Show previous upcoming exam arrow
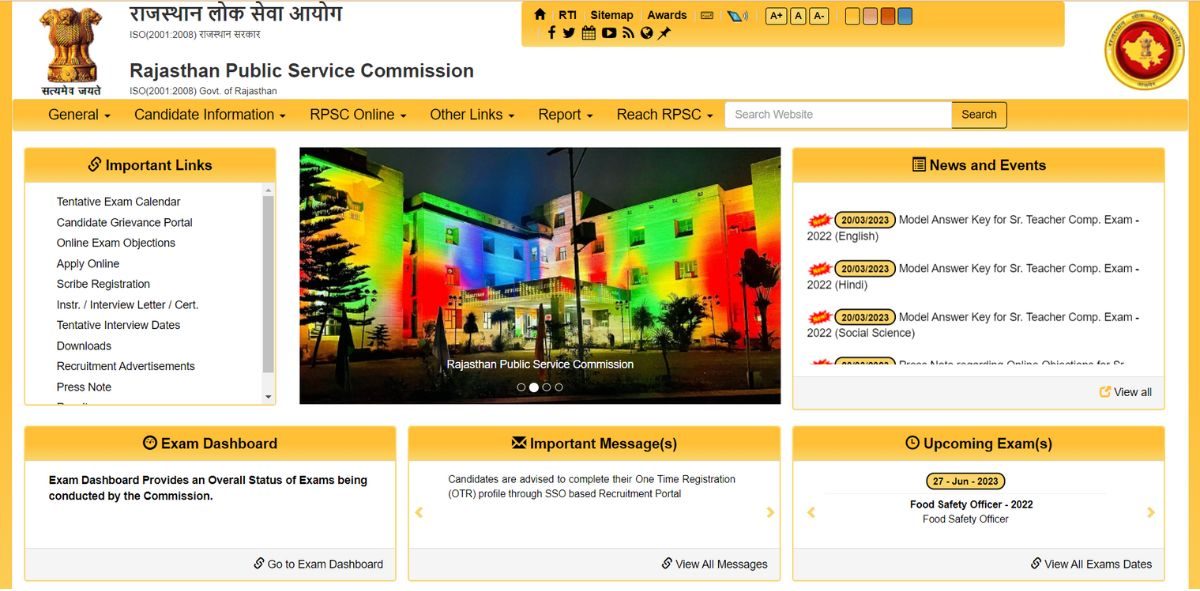Viewport: 1200px width, 591px height. [x=811, y=513]
